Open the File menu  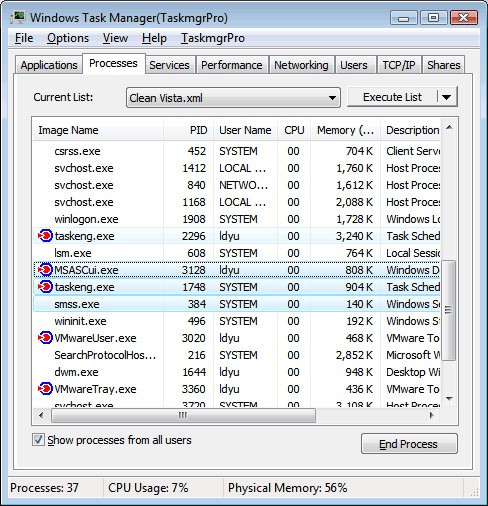point(24,38)
